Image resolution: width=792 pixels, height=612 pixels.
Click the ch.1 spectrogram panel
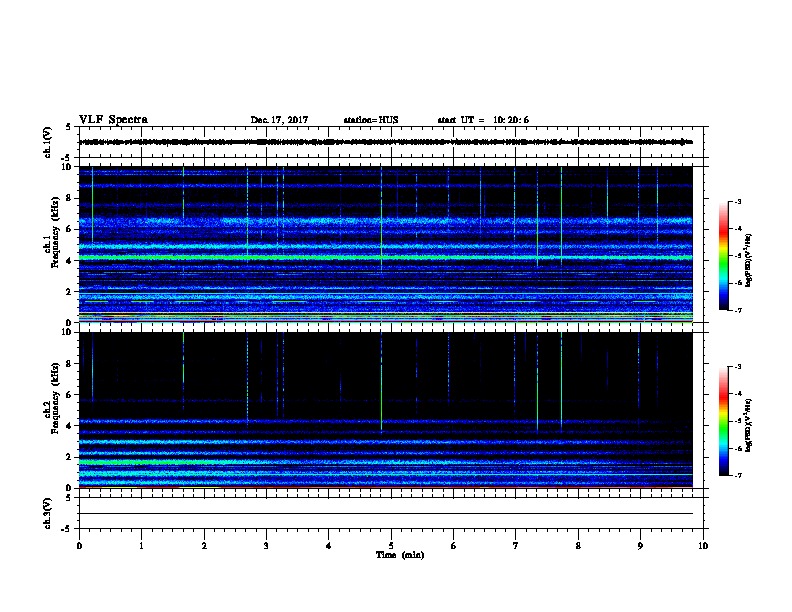[x=386, y=244]
